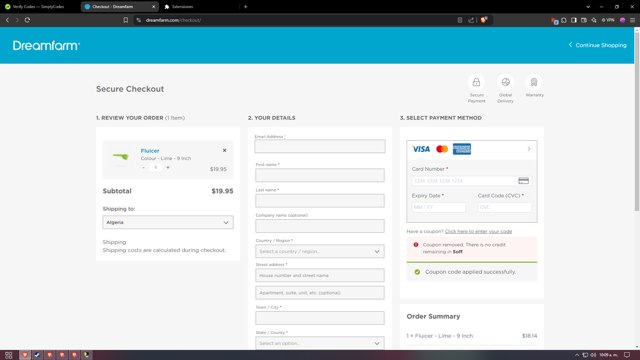
Task: Bookmark this page via bookmark icon
Action: point(126,20)
